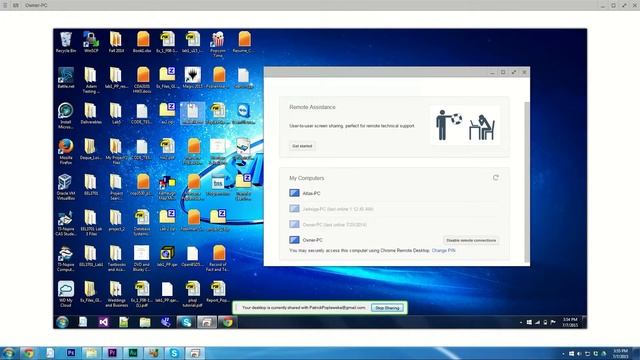This screenshot has height=360, width=640.
Task: Launch WinSCP shortcut on remote desktop
Action: [91, 42]
